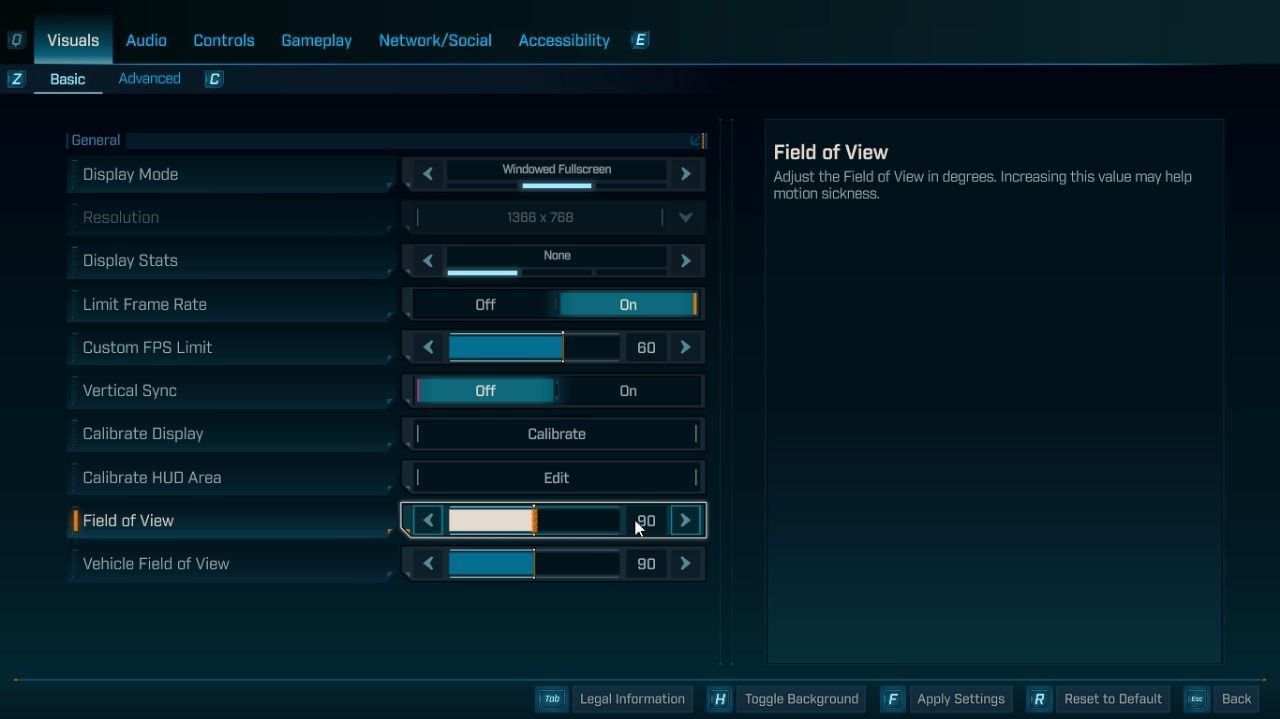Click the C key icon beside Advanced
Screen dimensions: 1280x719
213,78
